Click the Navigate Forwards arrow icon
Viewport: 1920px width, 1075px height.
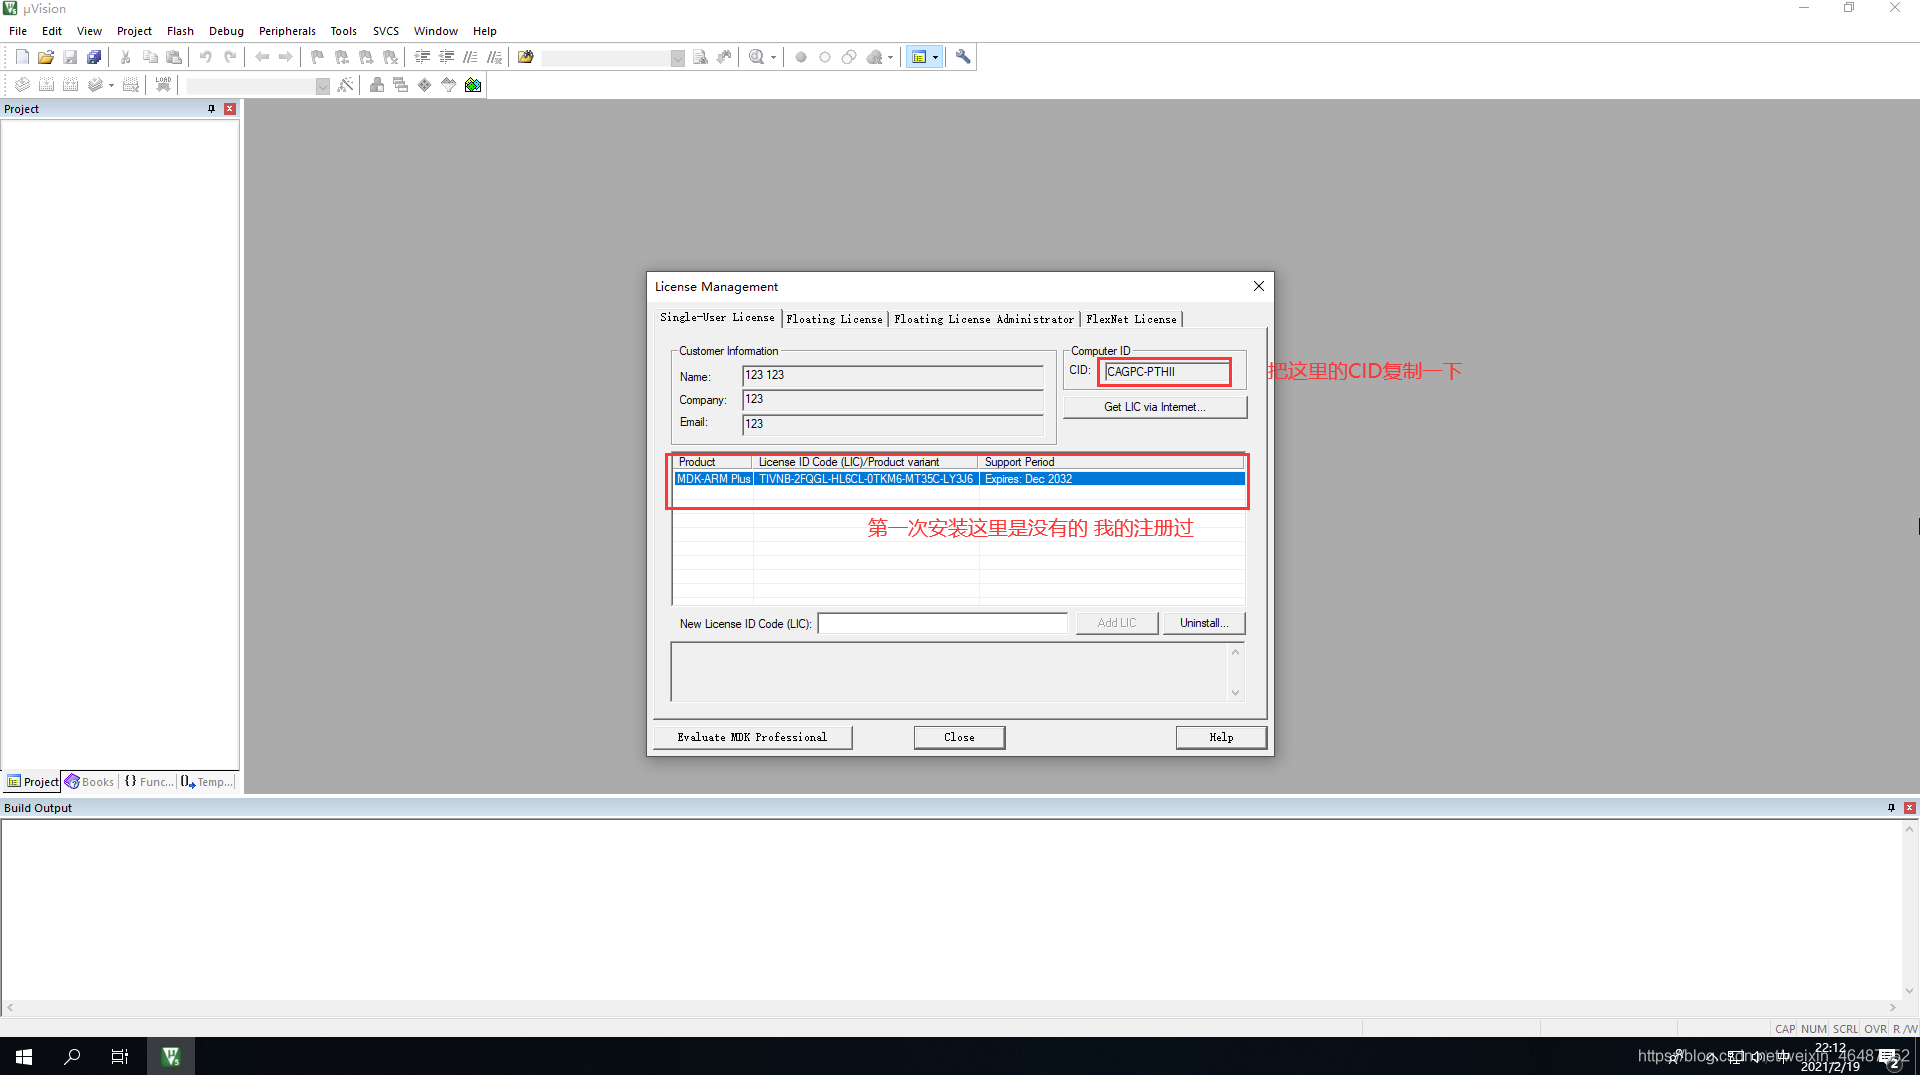click(286, 57)
